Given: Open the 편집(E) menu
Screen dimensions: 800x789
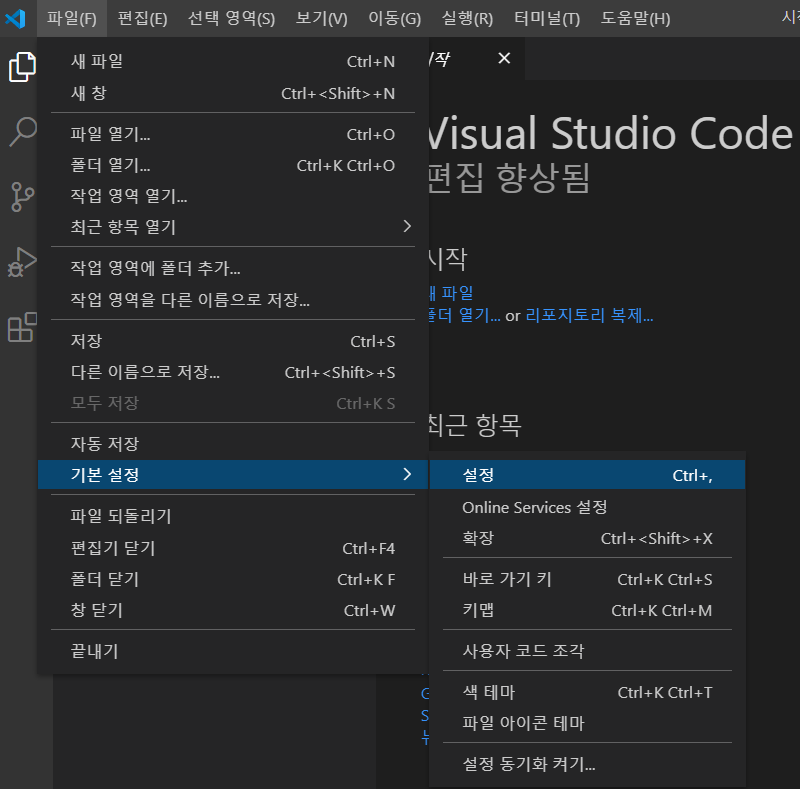Looking at the screenshot, I should click(x=142, y=18).
